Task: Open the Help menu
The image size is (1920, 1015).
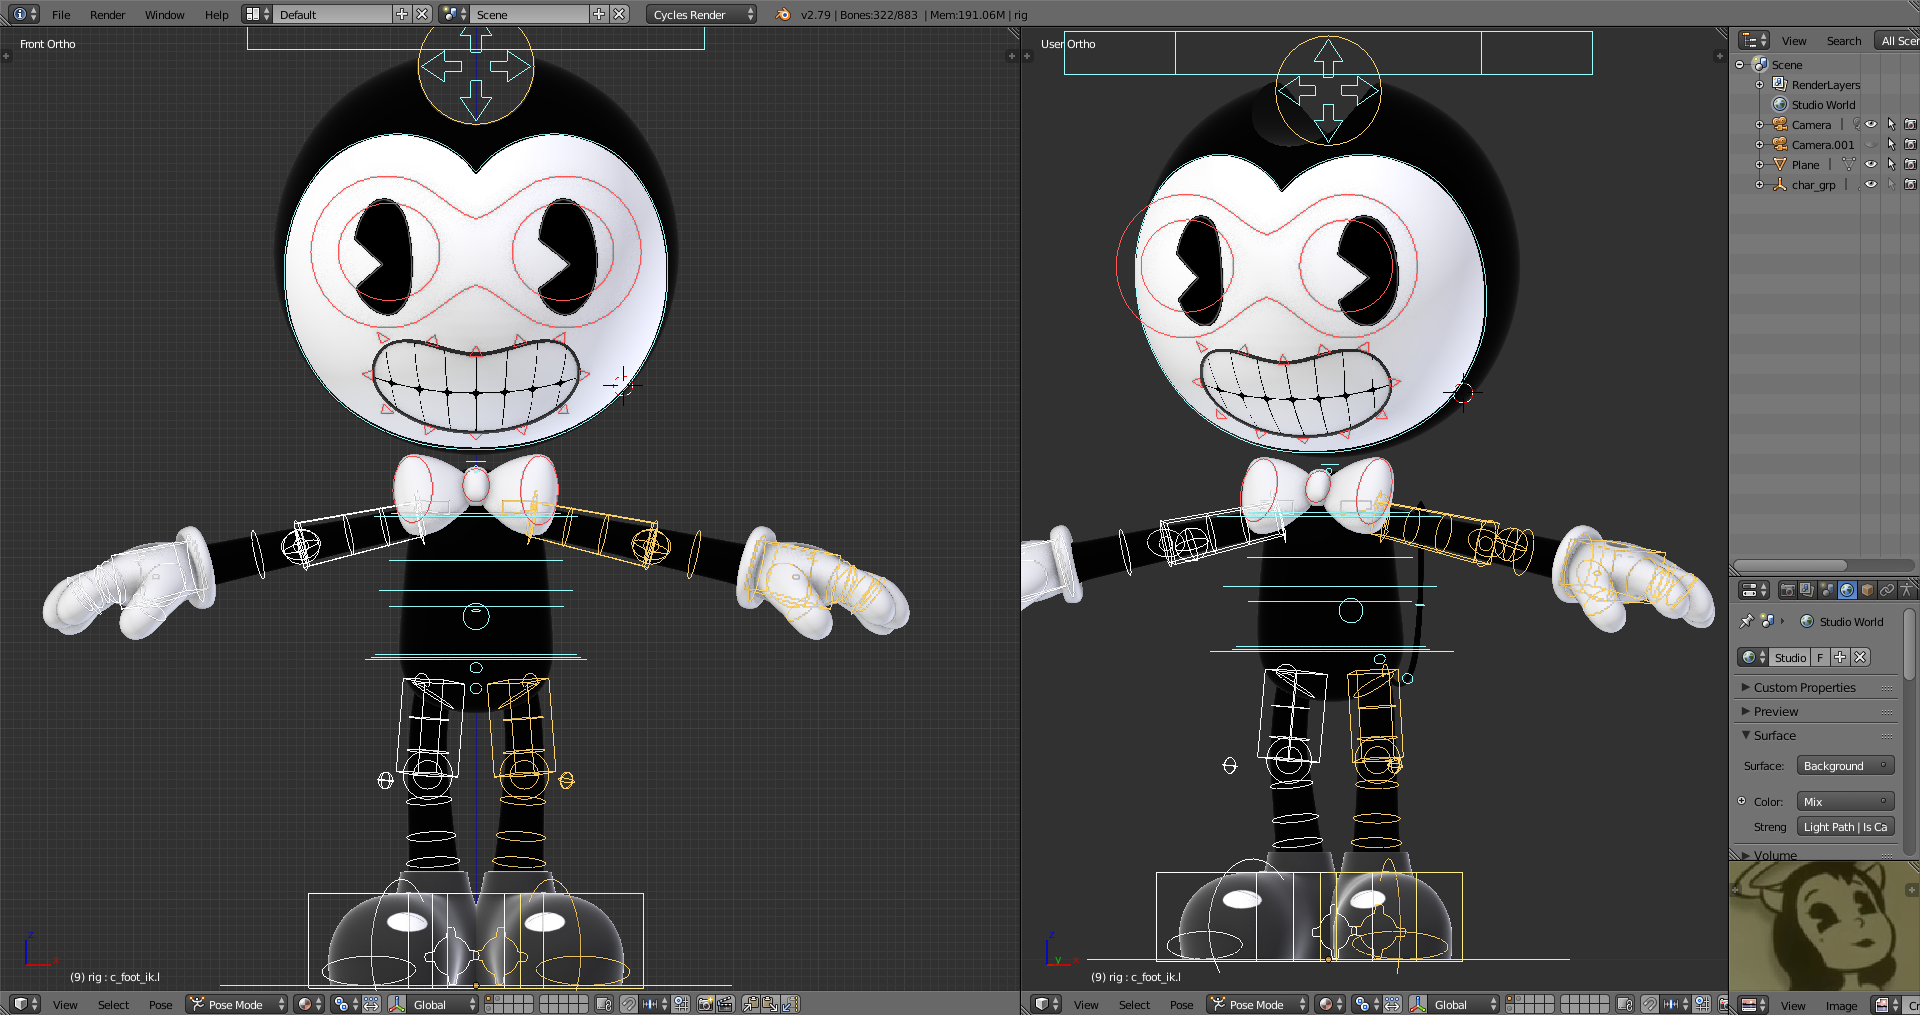Action: pos(216,15)
